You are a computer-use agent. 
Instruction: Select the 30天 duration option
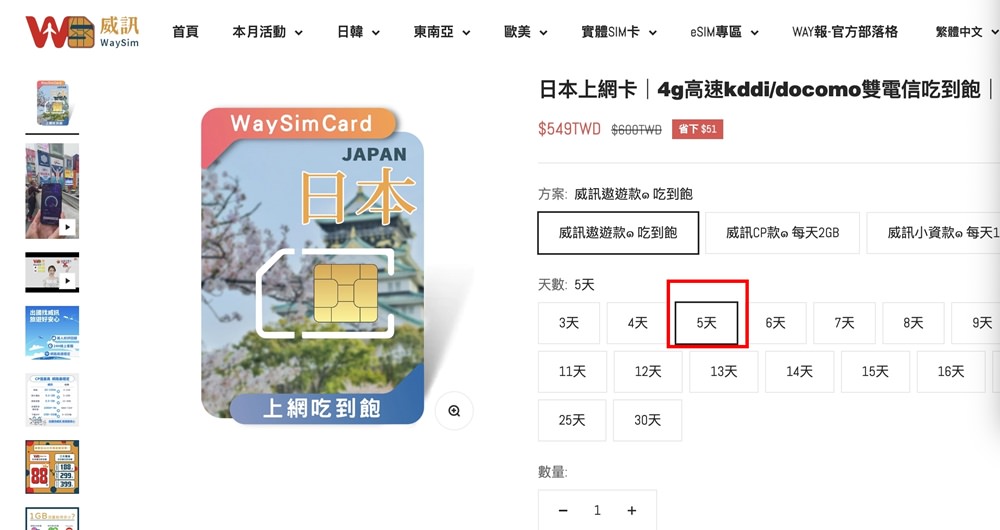(647, 420)
